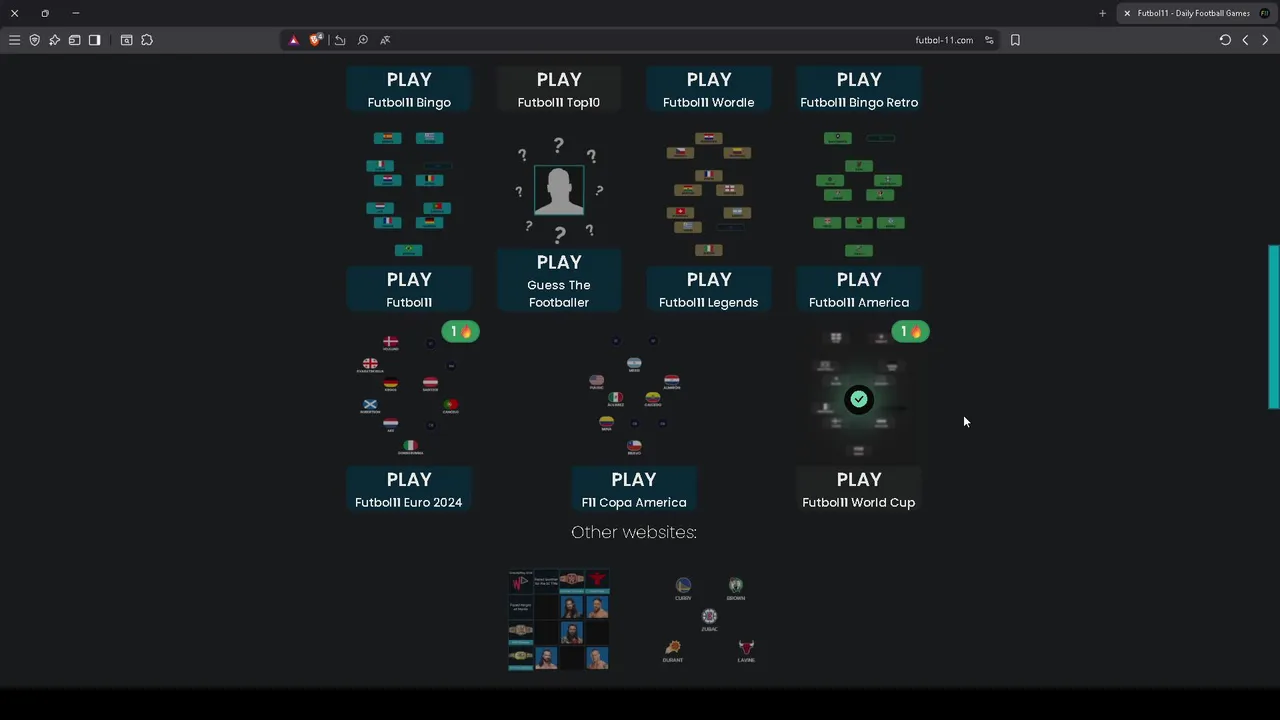Play Futbol11 Bingo Retro

[x=859, y=89]
